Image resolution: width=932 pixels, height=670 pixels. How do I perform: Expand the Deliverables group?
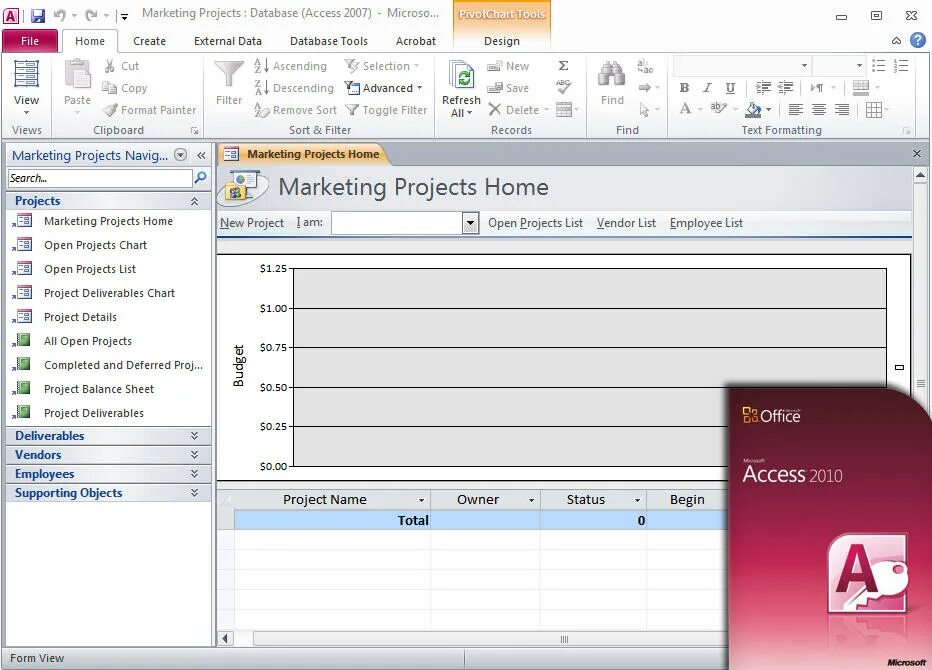point(194,436)
